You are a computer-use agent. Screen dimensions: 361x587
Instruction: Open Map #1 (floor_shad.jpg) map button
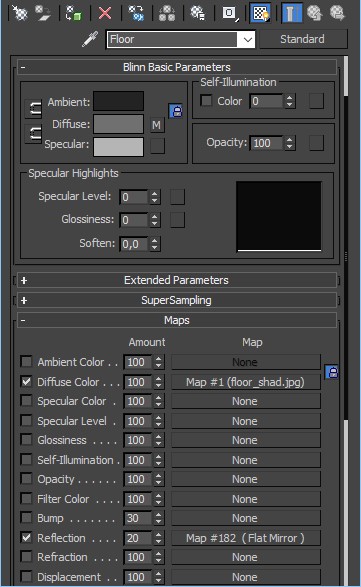click(246, 382)
